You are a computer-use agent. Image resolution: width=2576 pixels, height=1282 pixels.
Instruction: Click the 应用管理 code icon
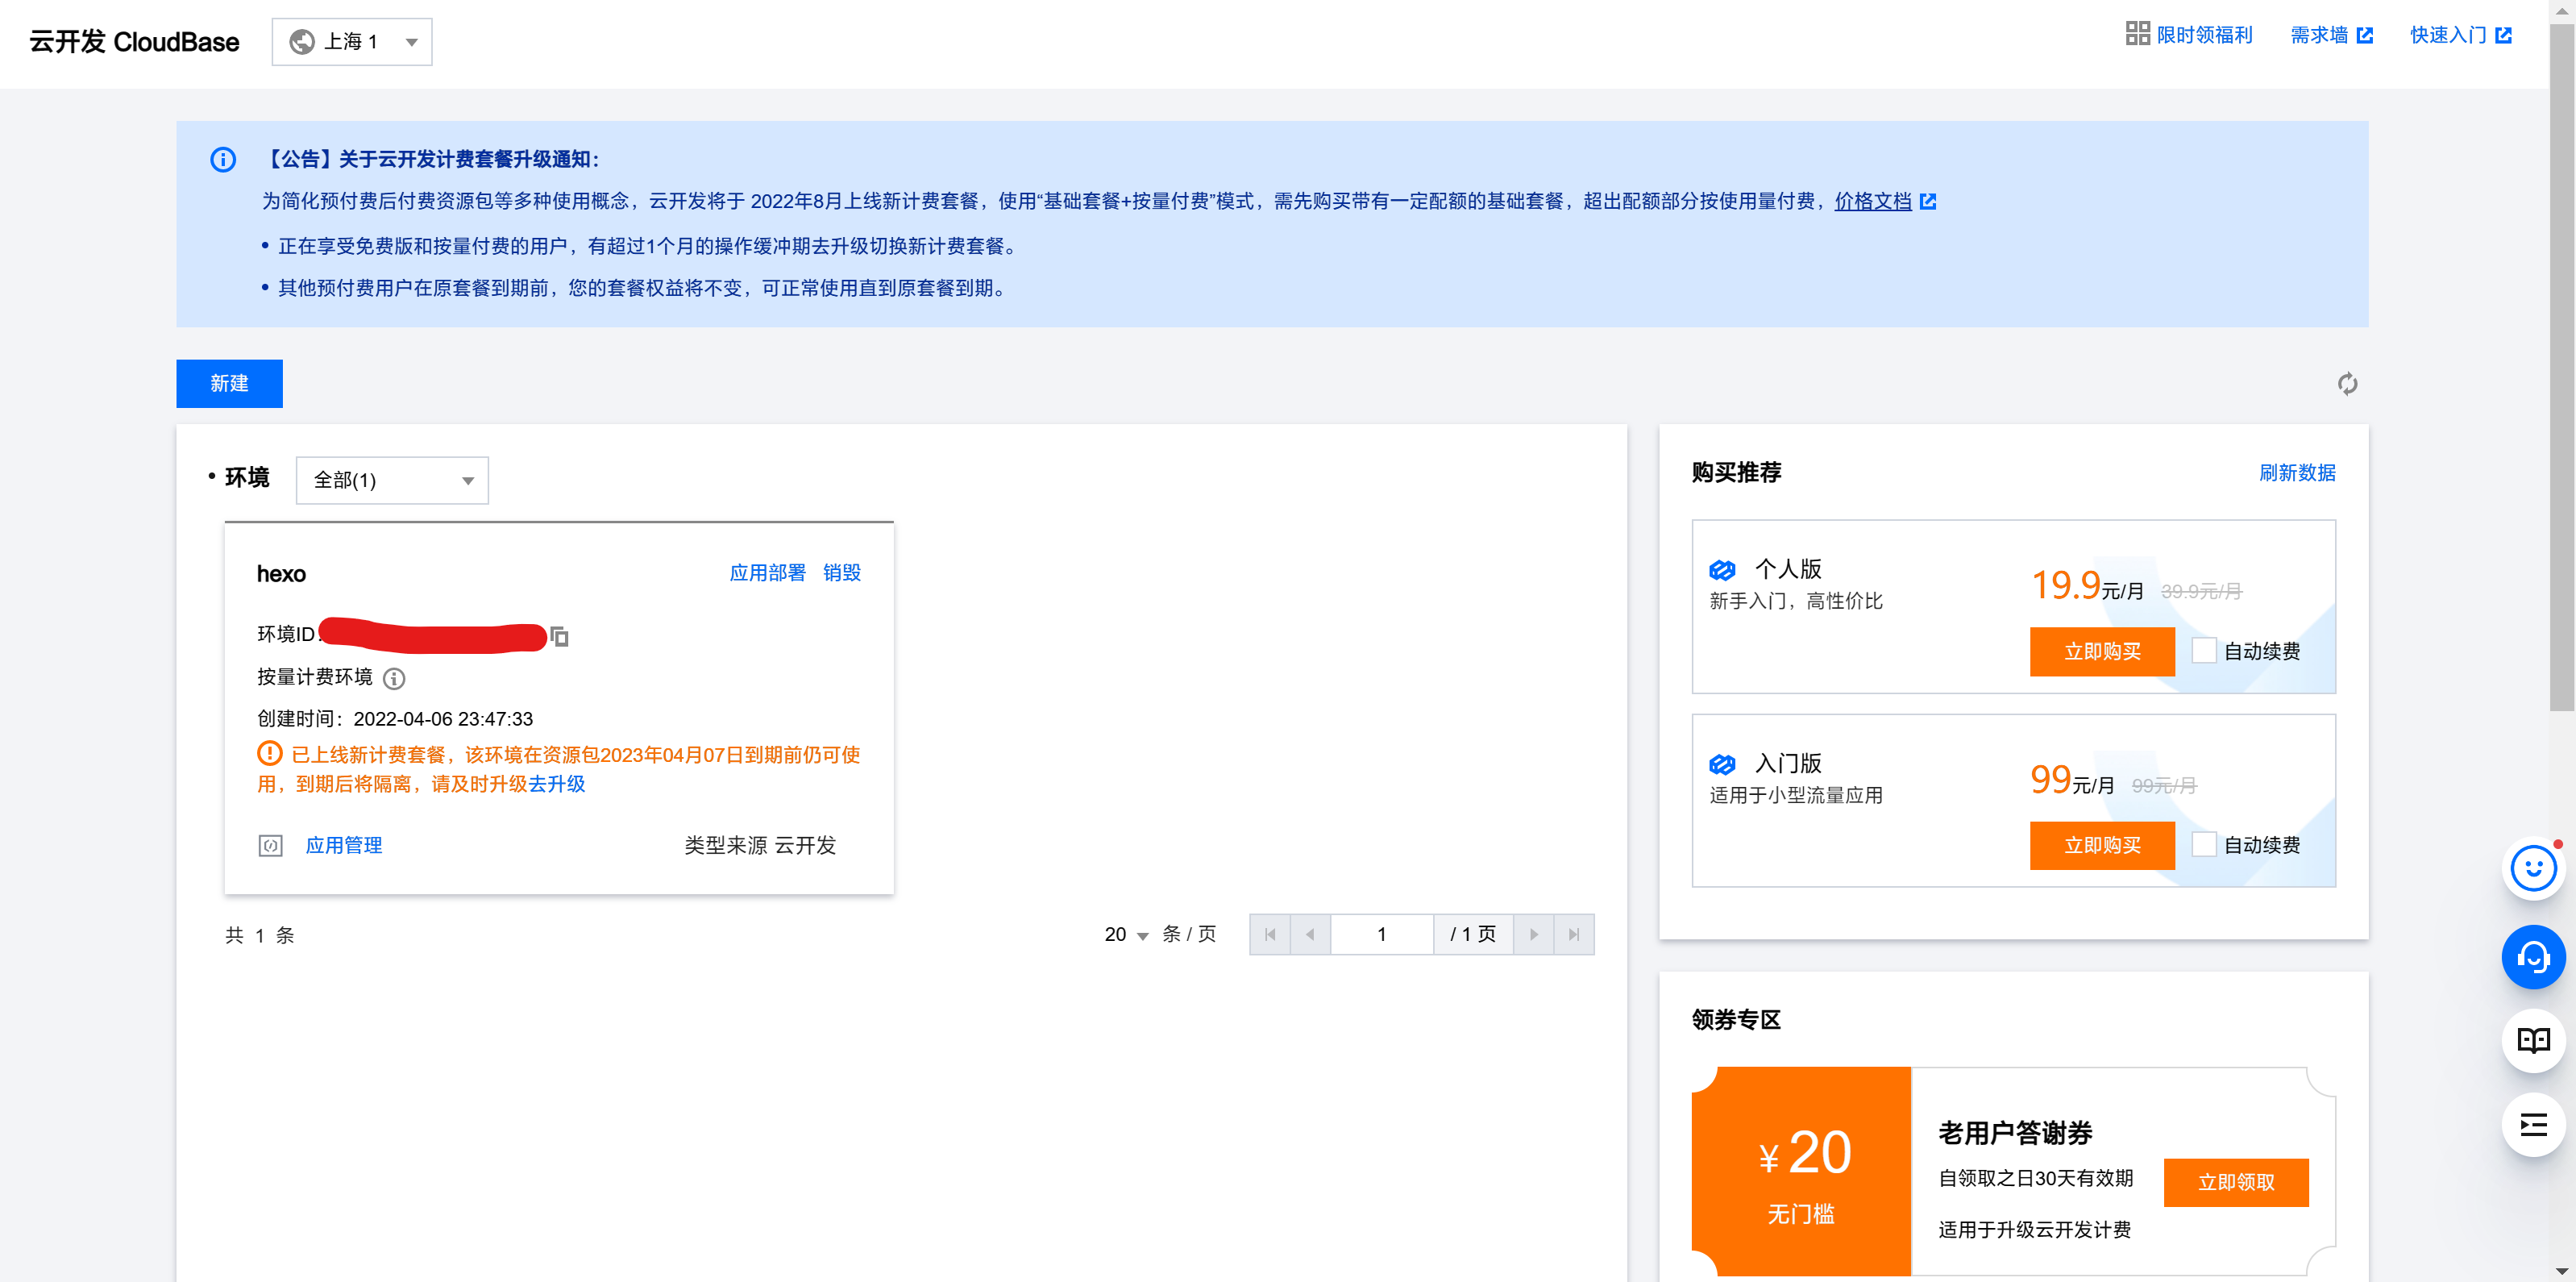click(x=271, y=846)
